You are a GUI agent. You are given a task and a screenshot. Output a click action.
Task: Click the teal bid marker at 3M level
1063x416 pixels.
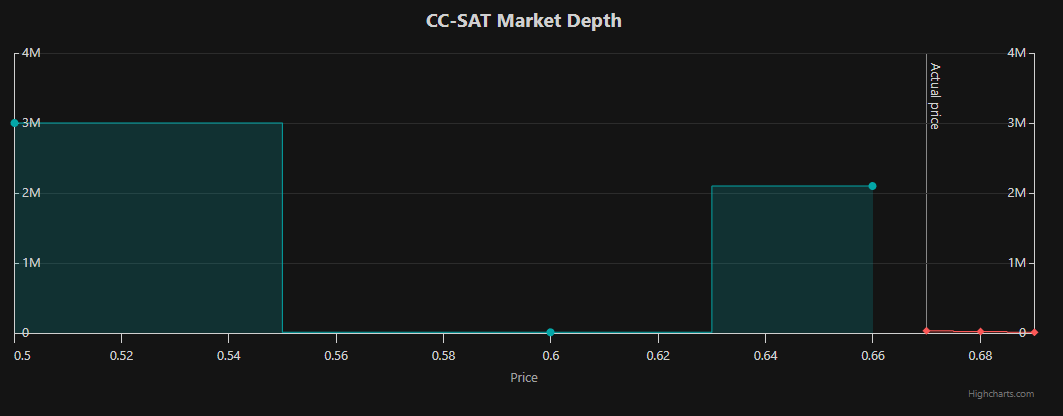[14, 123]
